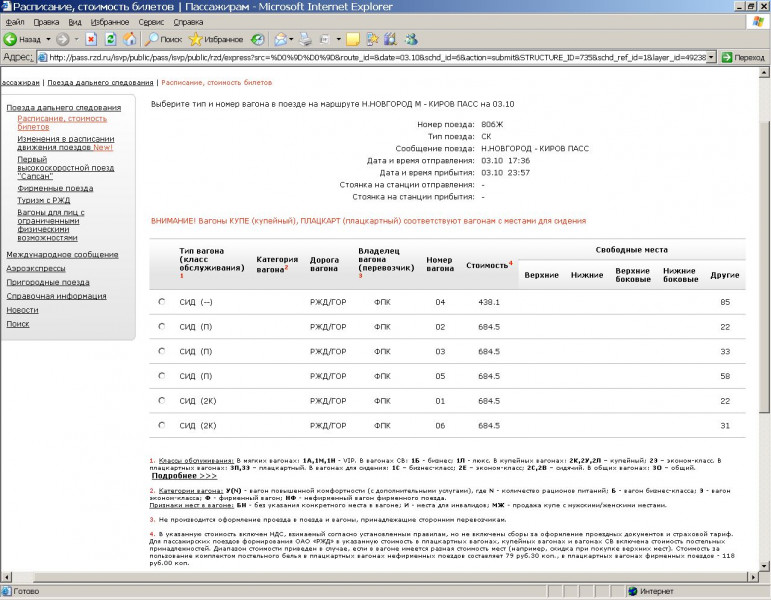
Task: Click into the address URL field
Action: pyautogui.click(x=377, y=58)
